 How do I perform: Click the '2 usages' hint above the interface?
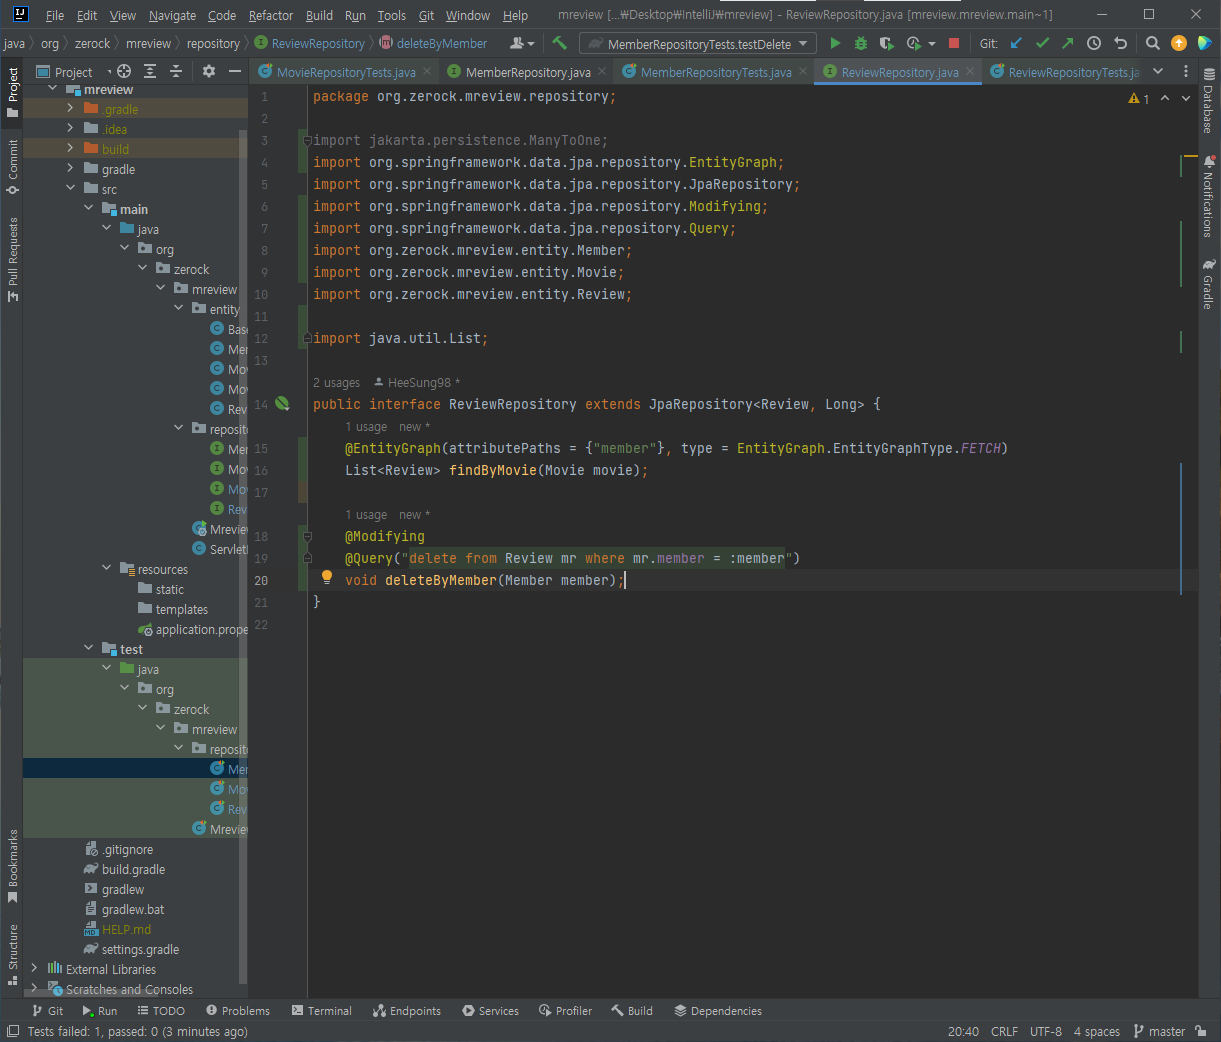click(x=336, y=383)
